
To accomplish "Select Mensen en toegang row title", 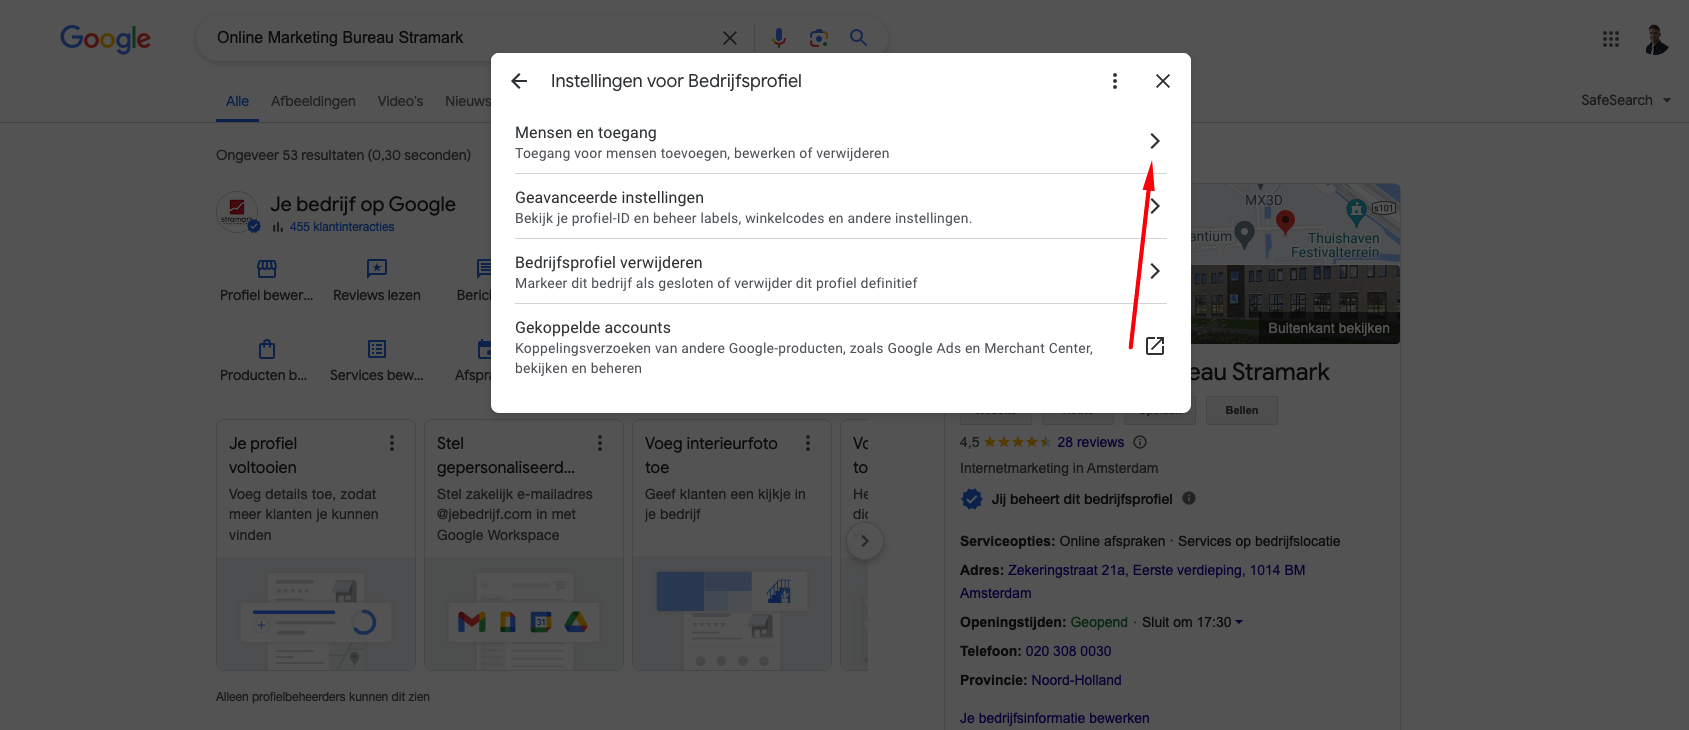I will [x=586, y=133].
